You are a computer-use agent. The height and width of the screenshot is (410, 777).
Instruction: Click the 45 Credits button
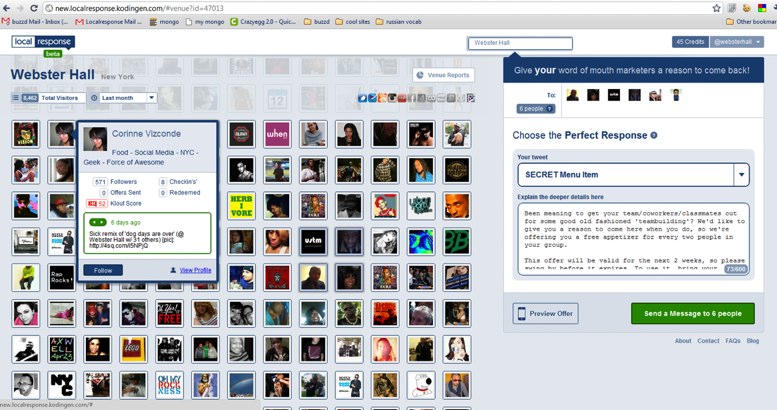tap(690, 42)
